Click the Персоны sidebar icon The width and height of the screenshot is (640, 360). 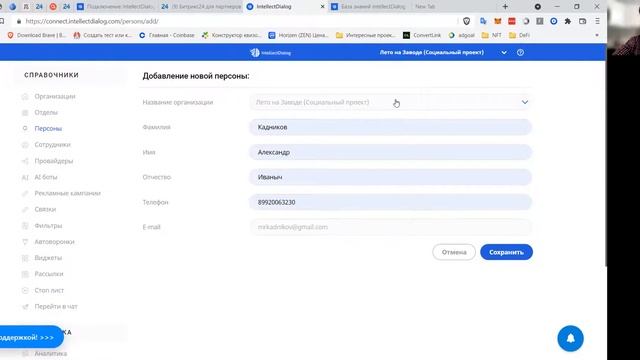pos(25,129)
